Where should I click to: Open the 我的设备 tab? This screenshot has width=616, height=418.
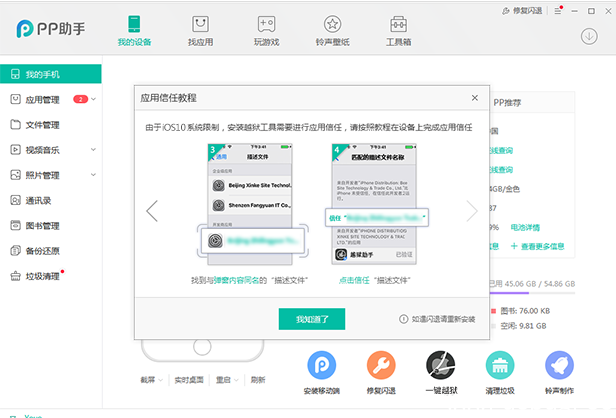point(134,31)
